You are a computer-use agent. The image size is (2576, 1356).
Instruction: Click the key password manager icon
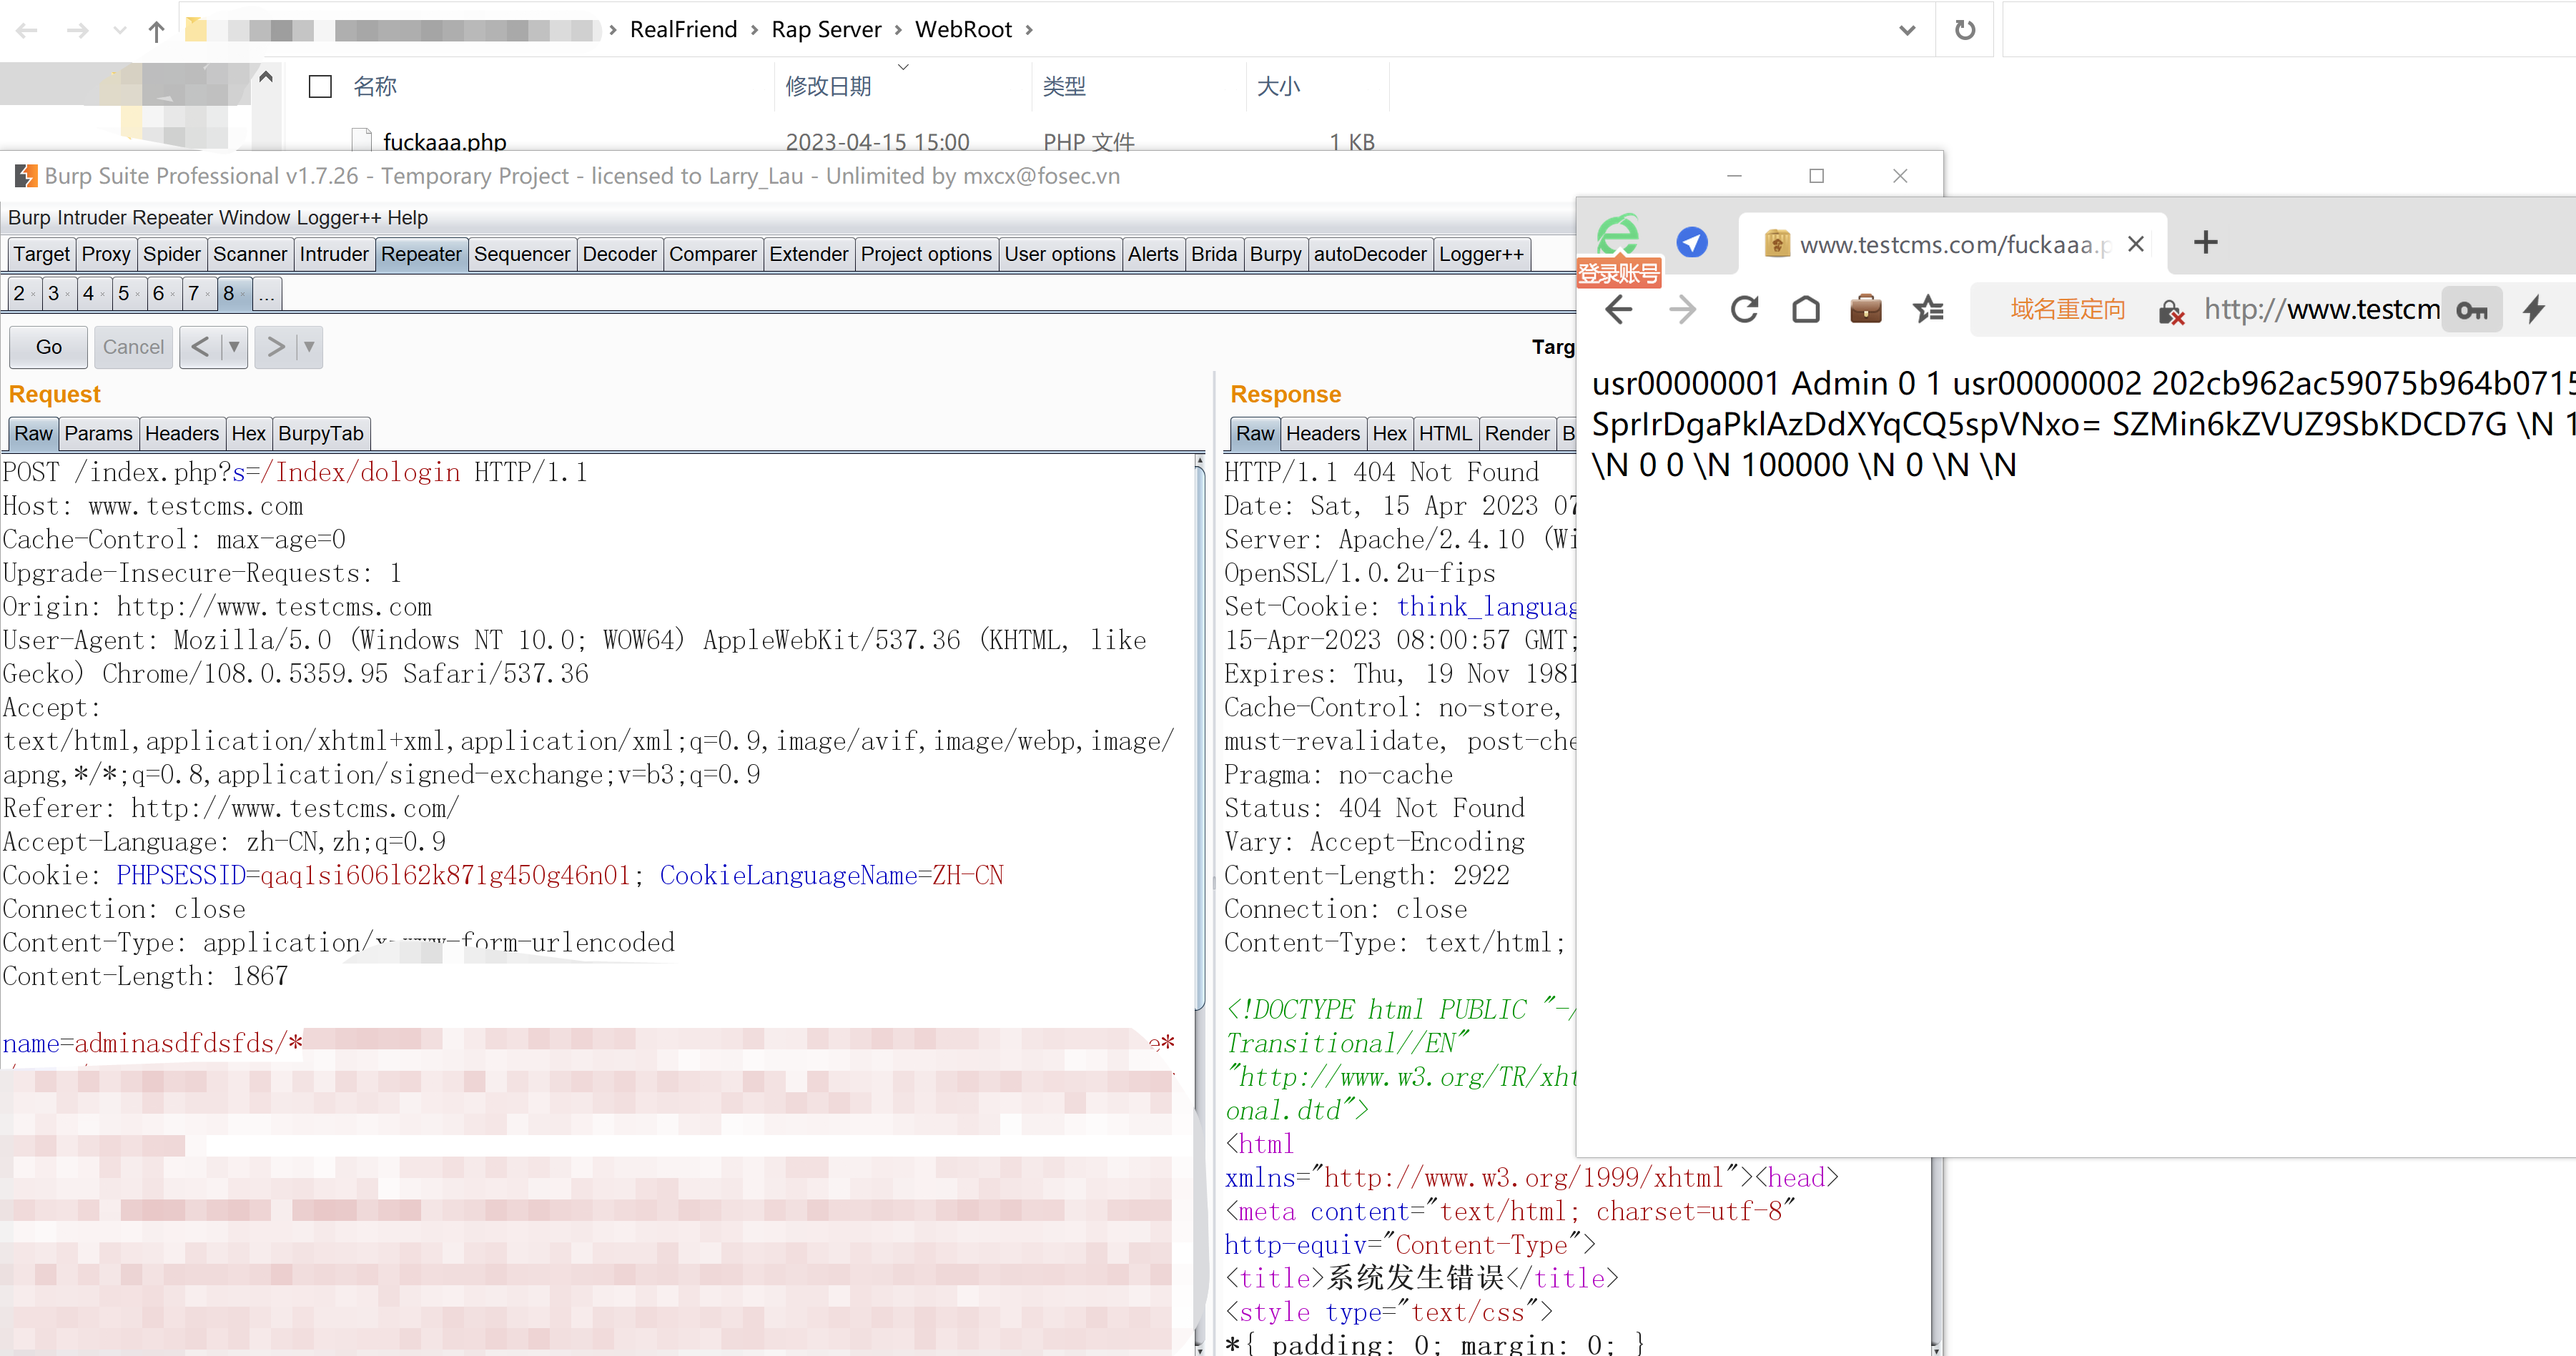[x=2472, y=310]
